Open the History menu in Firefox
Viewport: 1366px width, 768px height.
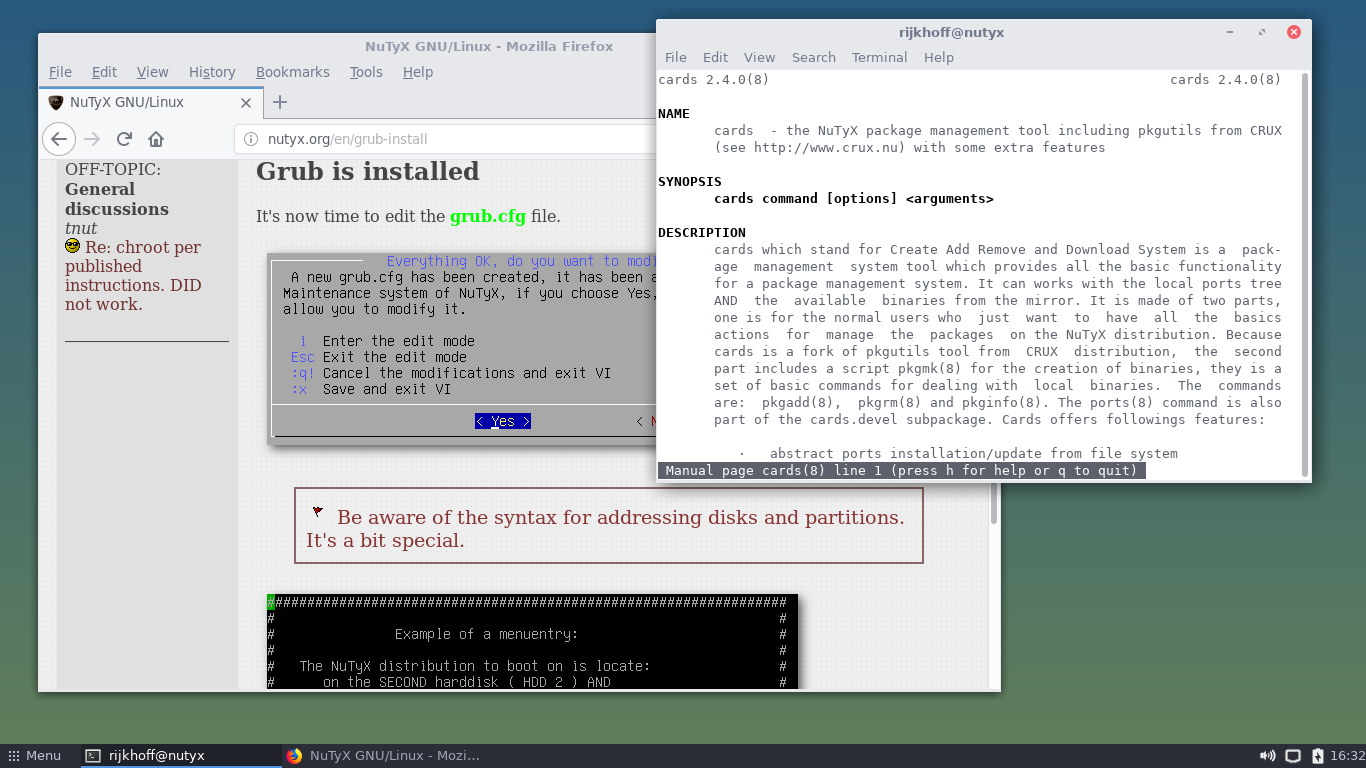(212, 72)
